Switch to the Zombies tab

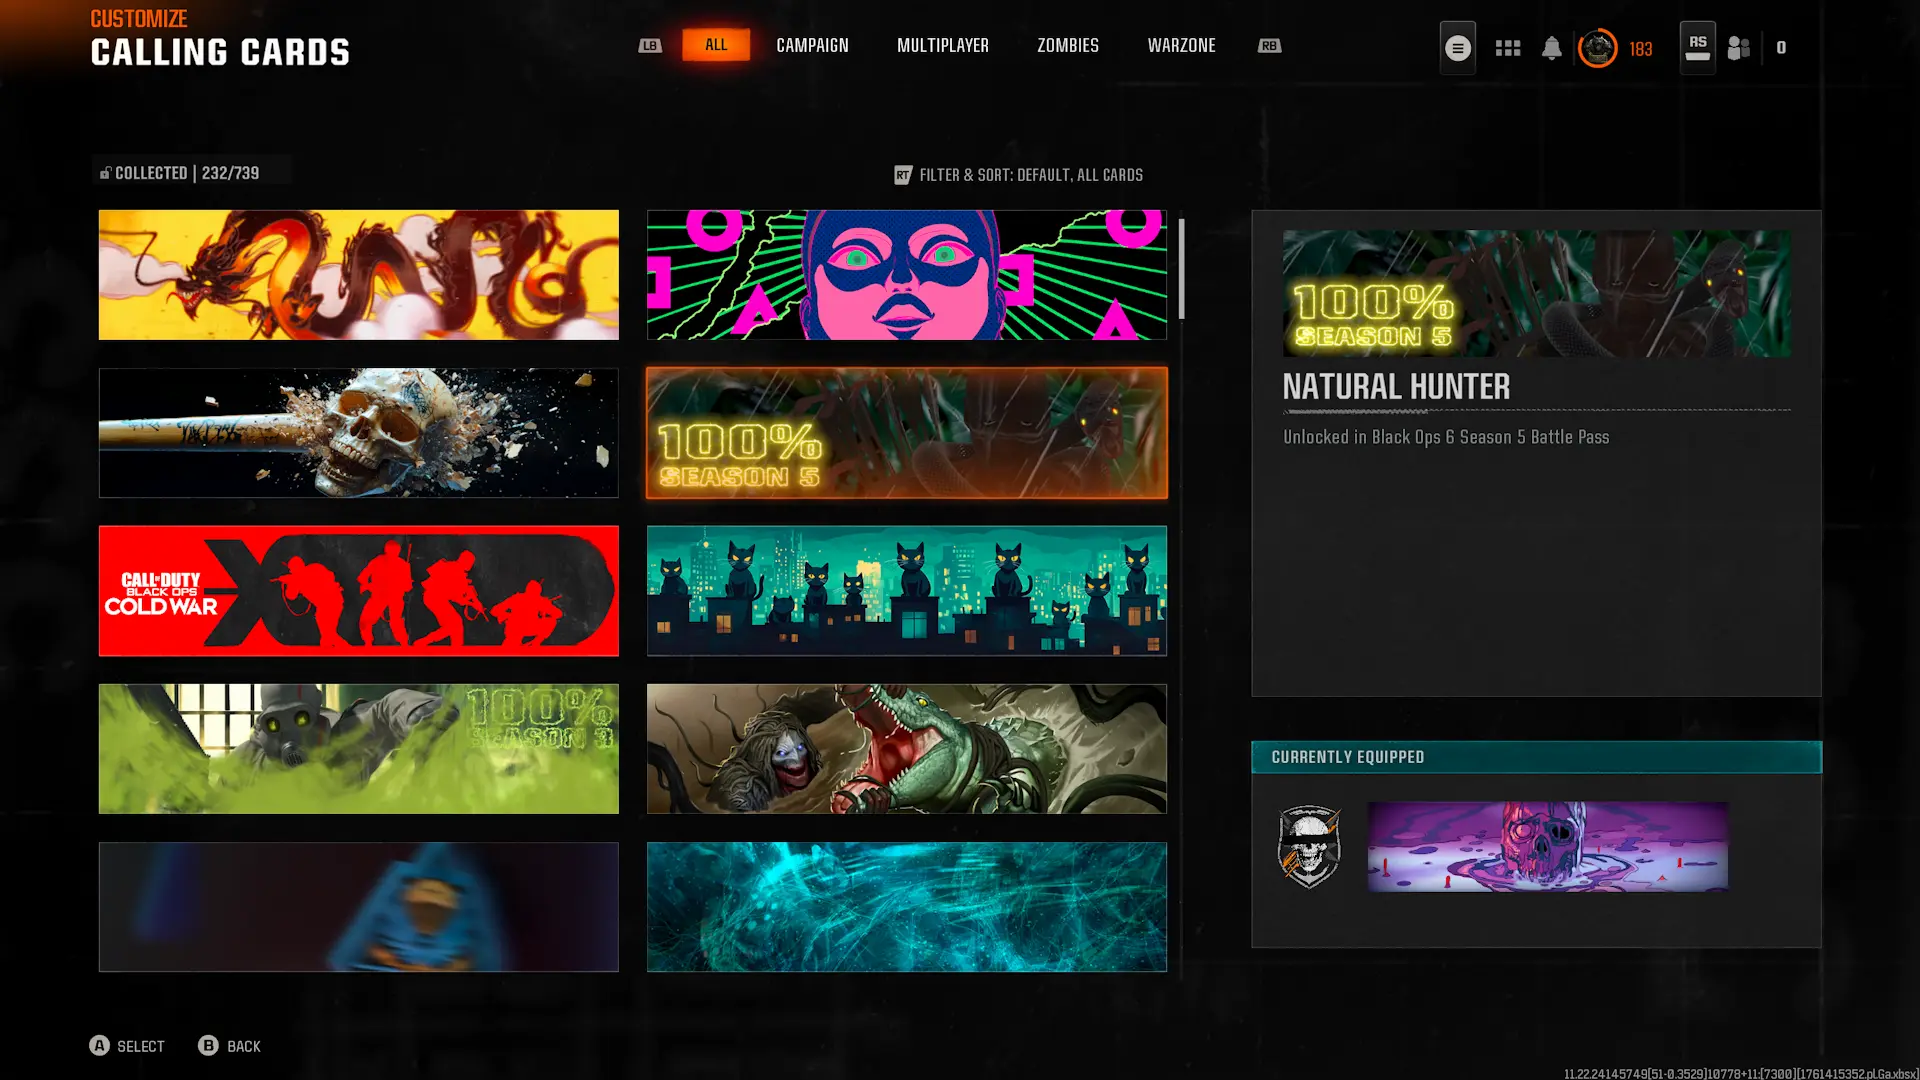(x=1067, y=46)
